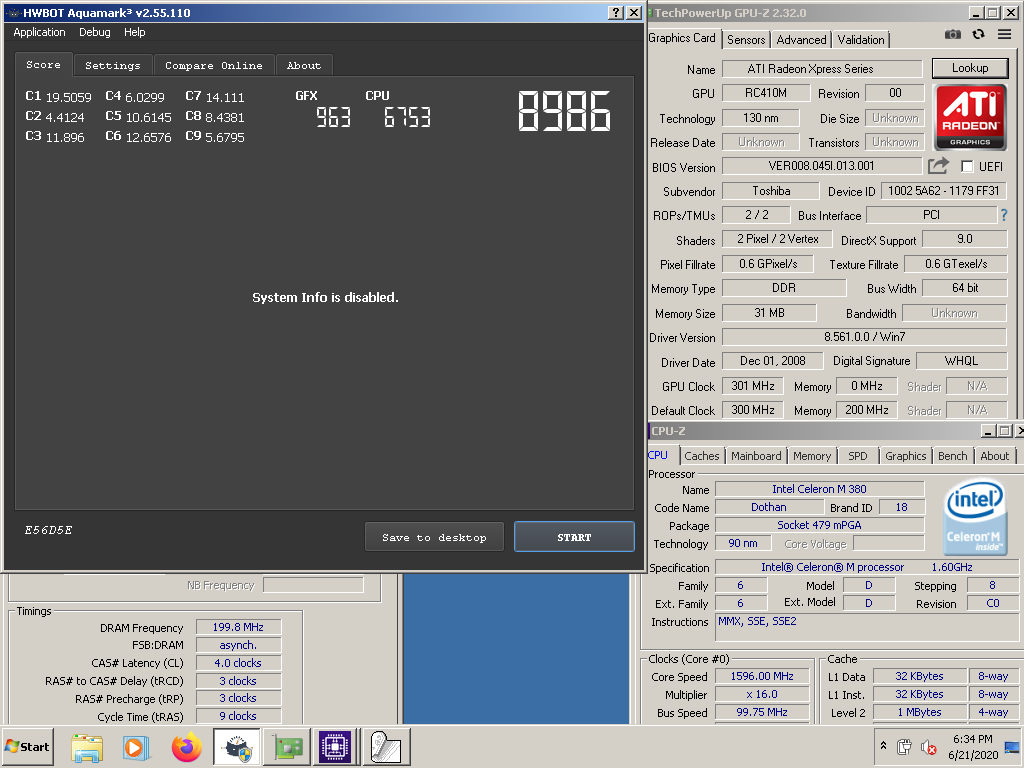The width and height of the screenshot is (1024, 768).
Task: Open the Application menu
Action: click(x=39, y=32)
